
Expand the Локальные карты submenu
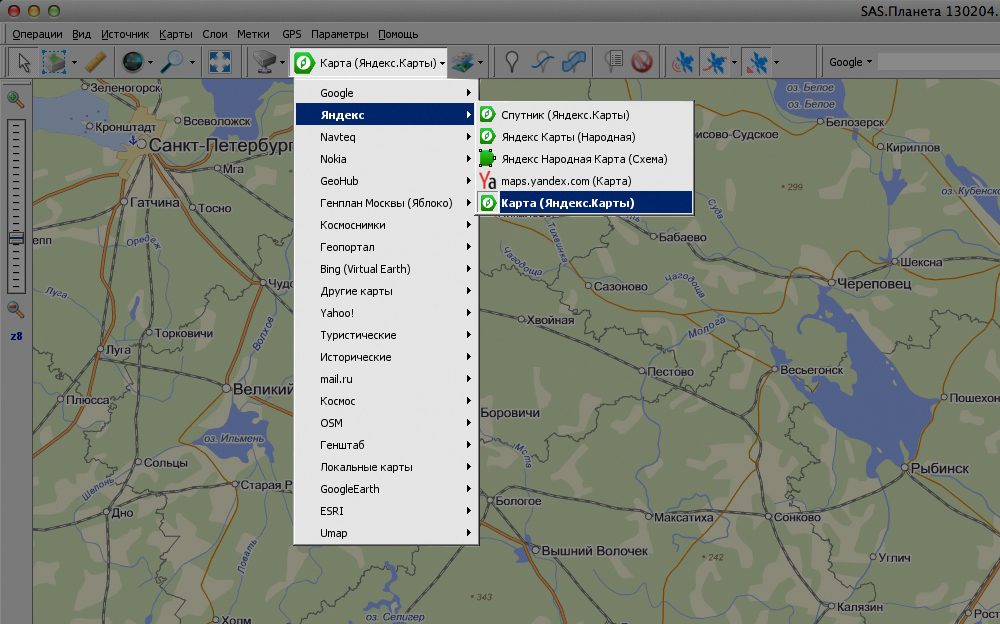pyautogui.click(x=386, y=467)
